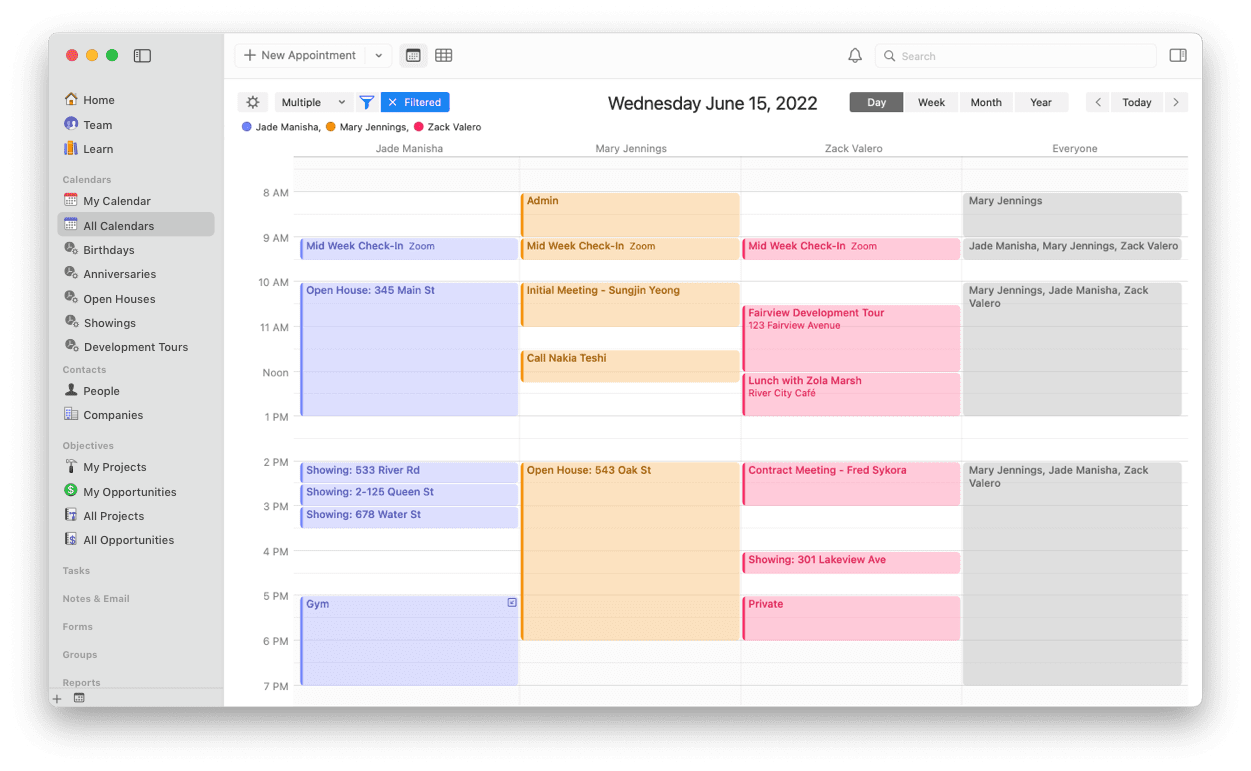The width and height of the screenshot is (1251, 771).
Task: Click the add plus icon at sidebar bottom
Action: [x=57, y=698]
